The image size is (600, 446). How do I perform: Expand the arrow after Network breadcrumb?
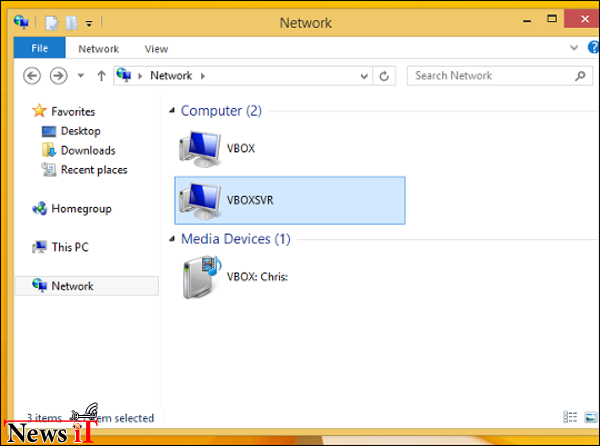(x=203, y=76)
